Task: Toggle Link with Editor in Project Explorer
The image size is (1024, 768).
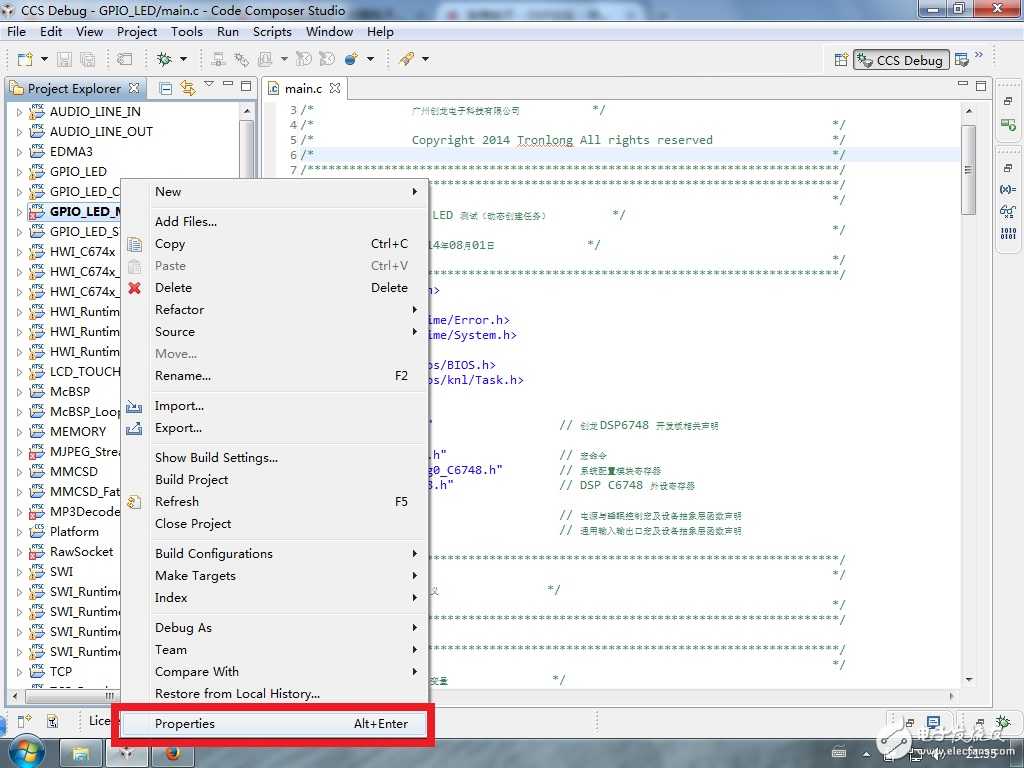Action: pyautogui.click(x=187, y=88)
